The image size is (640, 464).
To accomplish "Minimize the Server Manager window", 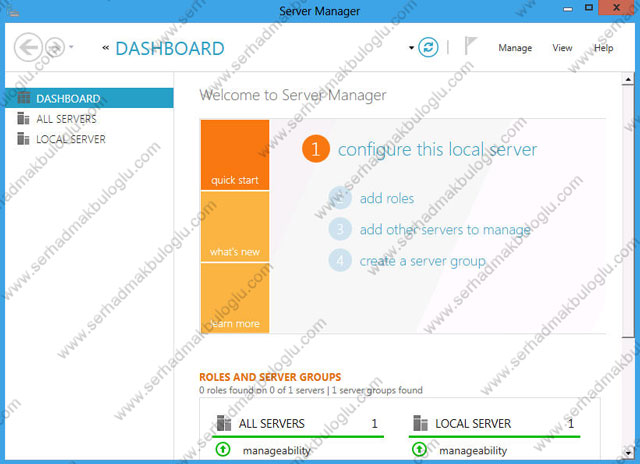I will 567,9.
